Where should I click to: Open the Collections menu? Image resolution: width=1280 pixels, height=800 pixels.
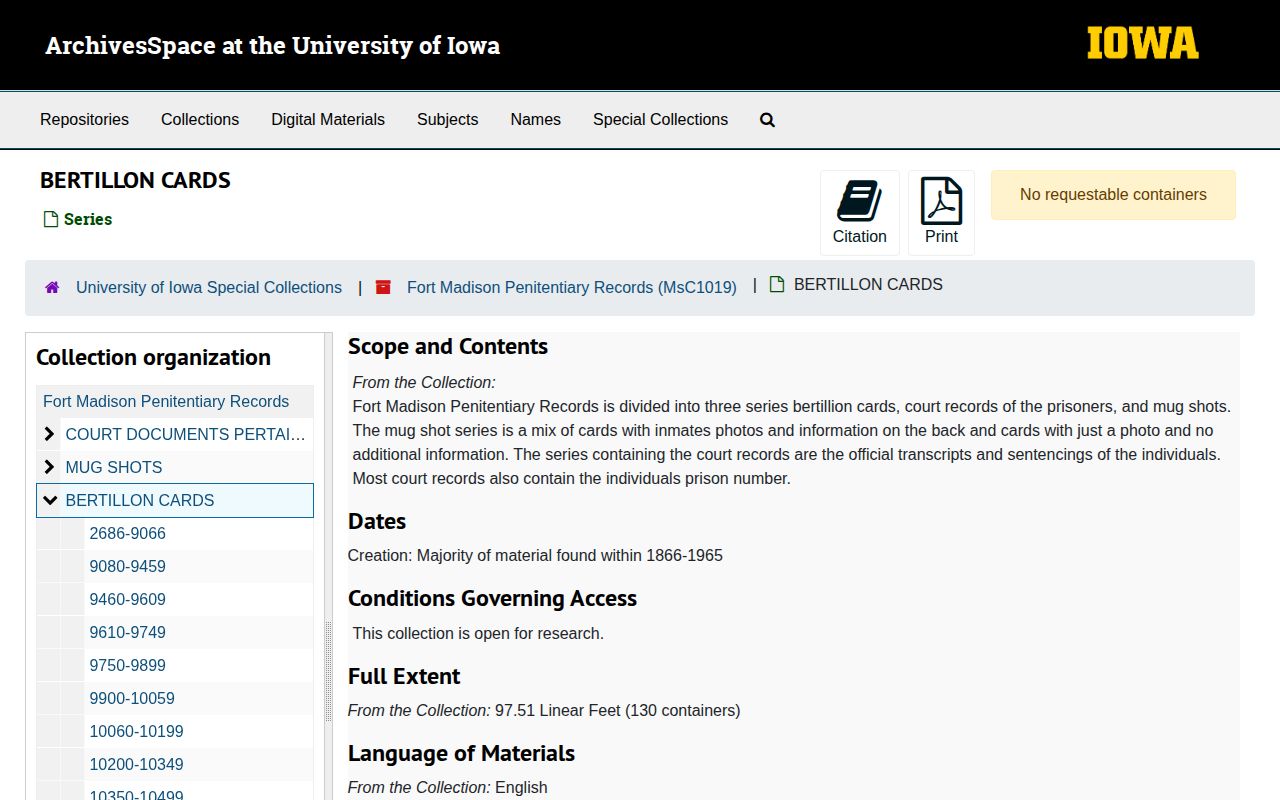tap(200, 120)
